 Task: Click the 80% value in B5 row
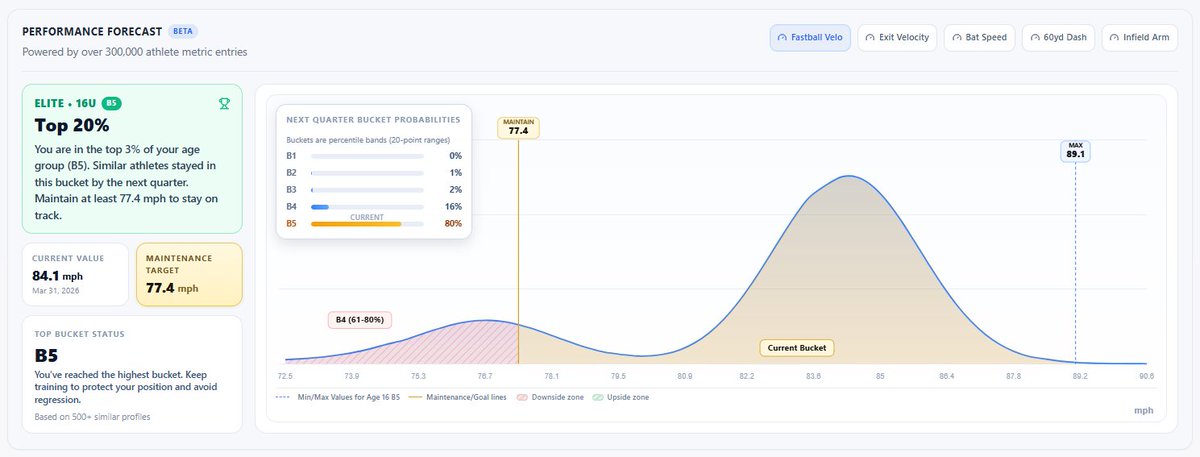pyautogui.click(x=453, y=224)
